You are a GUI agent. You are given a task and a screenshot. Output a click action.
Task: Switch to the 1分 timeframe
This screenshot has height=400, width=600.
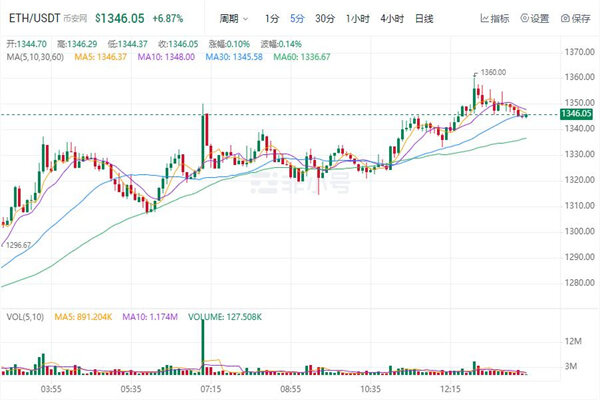pyautogui.click(x=272, y=19)
